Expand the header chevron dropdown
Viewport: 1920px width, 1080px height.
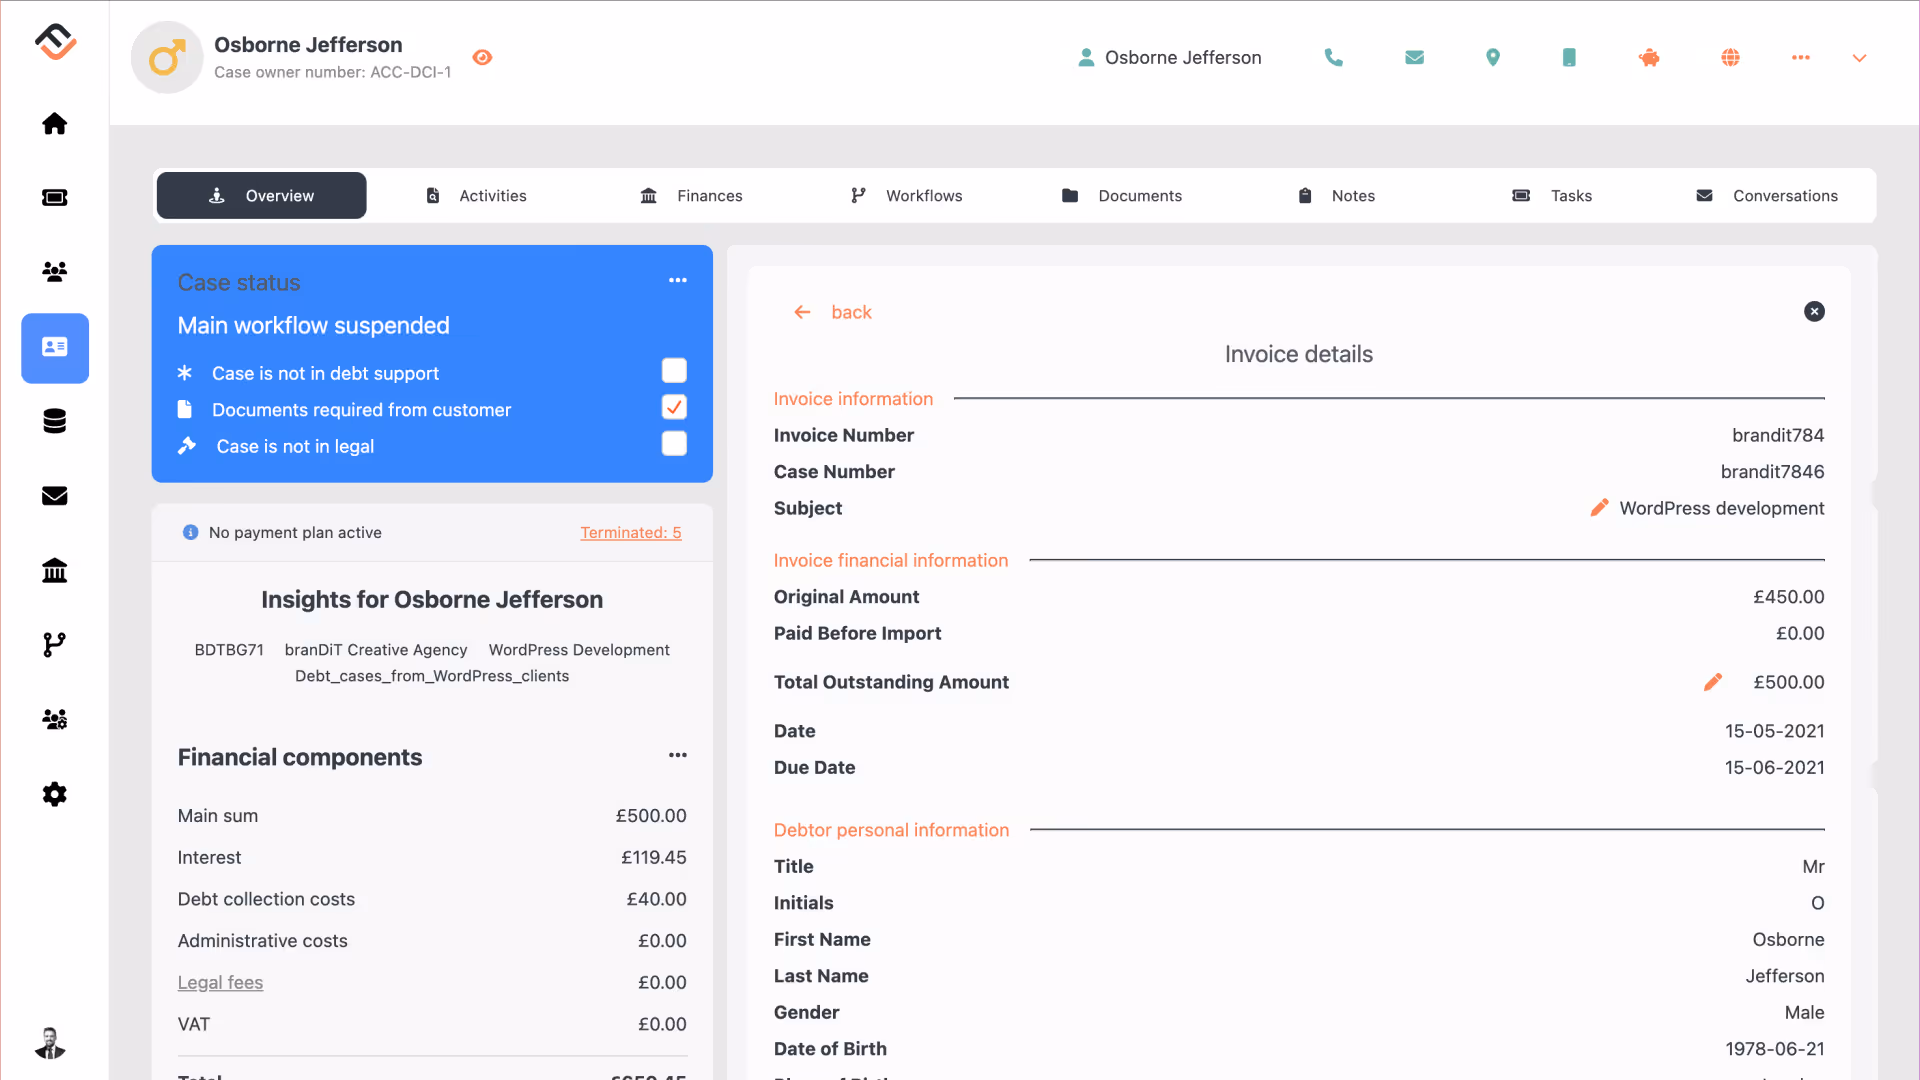(1859, 58)
